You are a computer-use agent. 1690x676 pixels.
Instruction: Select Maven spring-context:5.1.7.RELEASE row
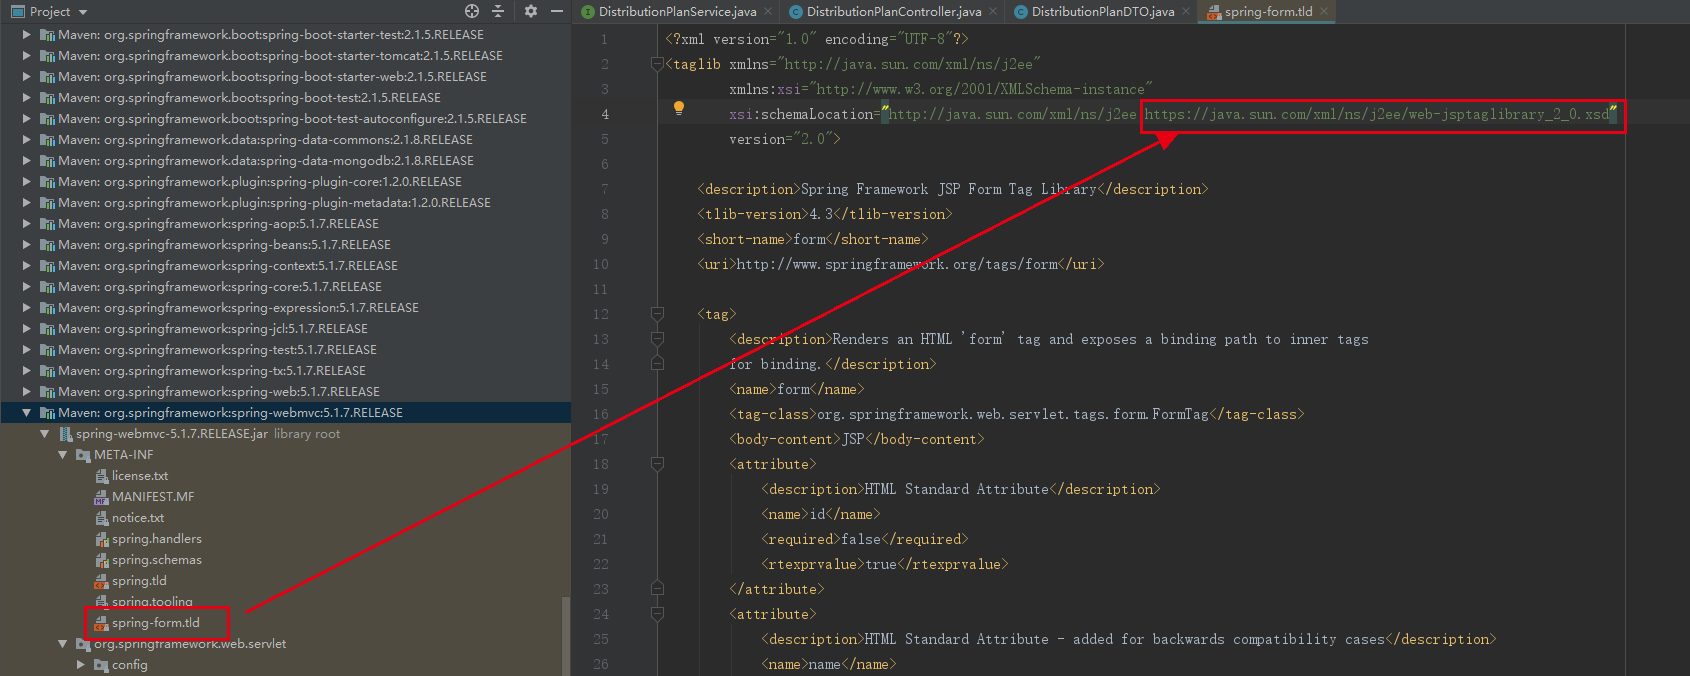pyautogui.click(x=285, y=265)
